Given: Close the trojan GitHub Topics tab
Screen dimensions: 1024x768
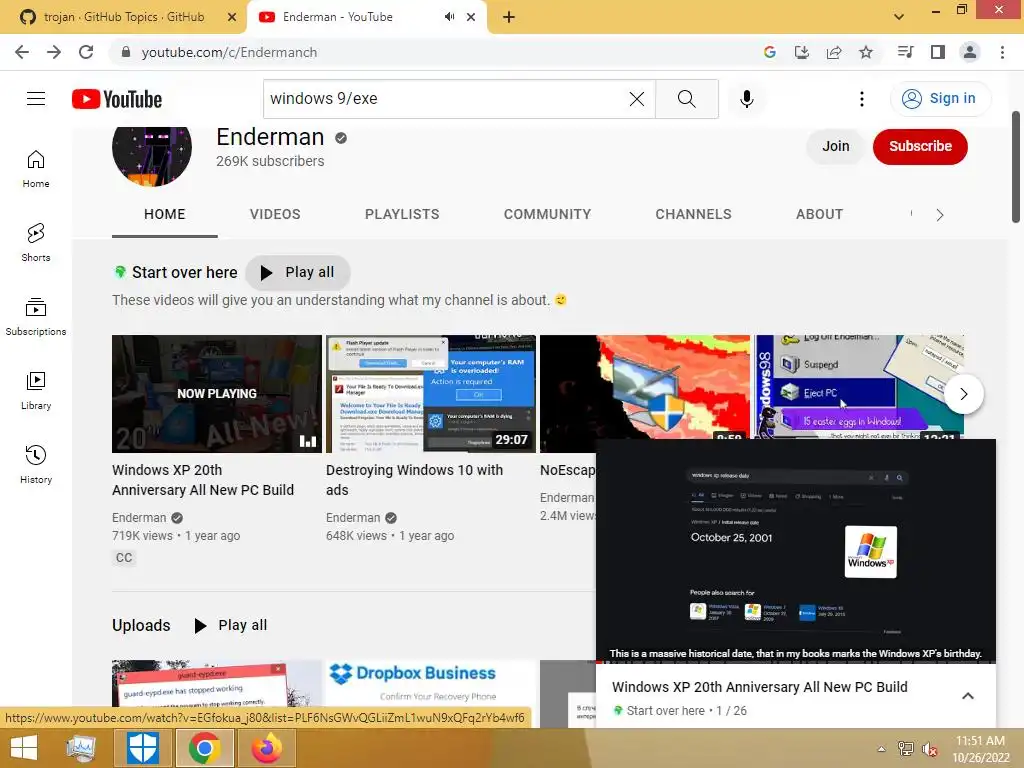Looking at the screenshot, I should pos(232,17).
